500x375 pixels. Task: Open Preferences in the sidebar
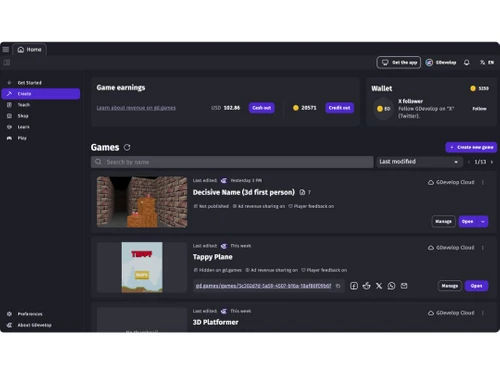41,314
